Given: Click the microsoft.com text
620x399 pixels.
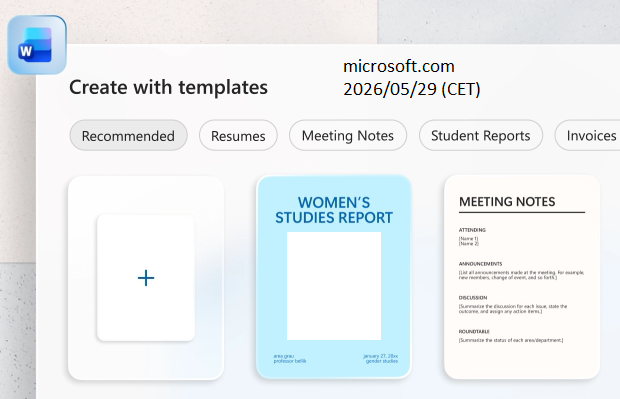Looking at the screenshot, I should (x=399, y=66).
